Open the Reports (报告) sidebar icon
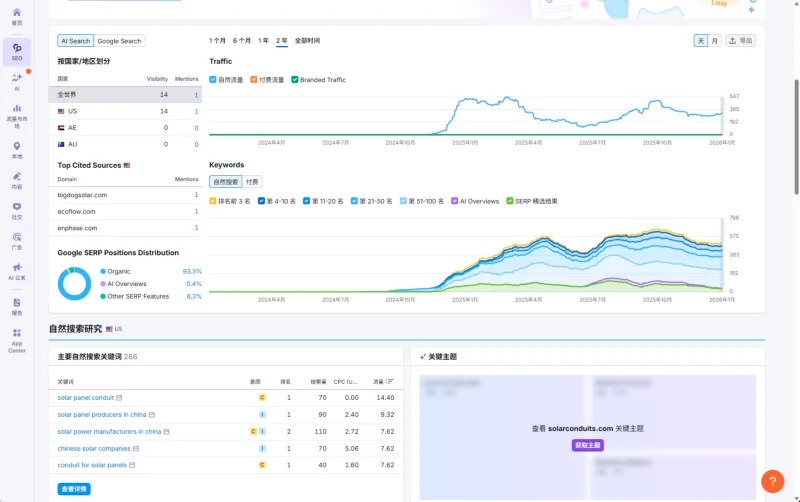The height and width of the screenshot is (502, 800). pos(17,307)
